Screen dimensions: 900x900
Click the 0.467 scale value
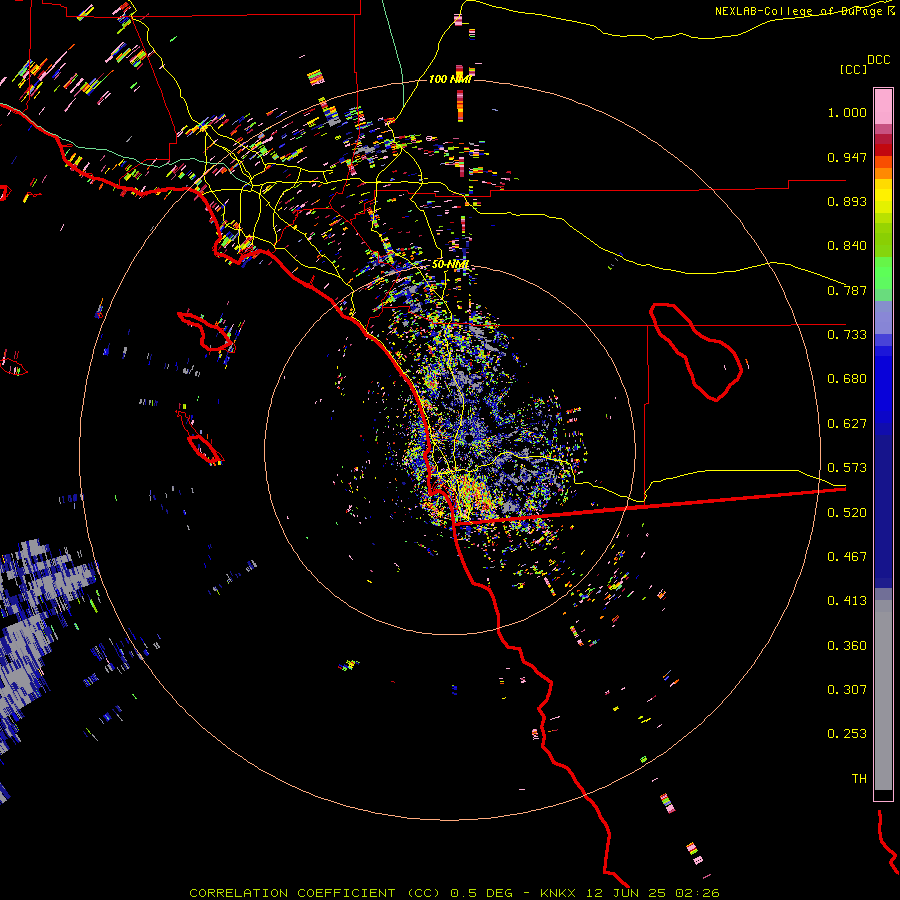pyautogui.click(x=847, y=557)
